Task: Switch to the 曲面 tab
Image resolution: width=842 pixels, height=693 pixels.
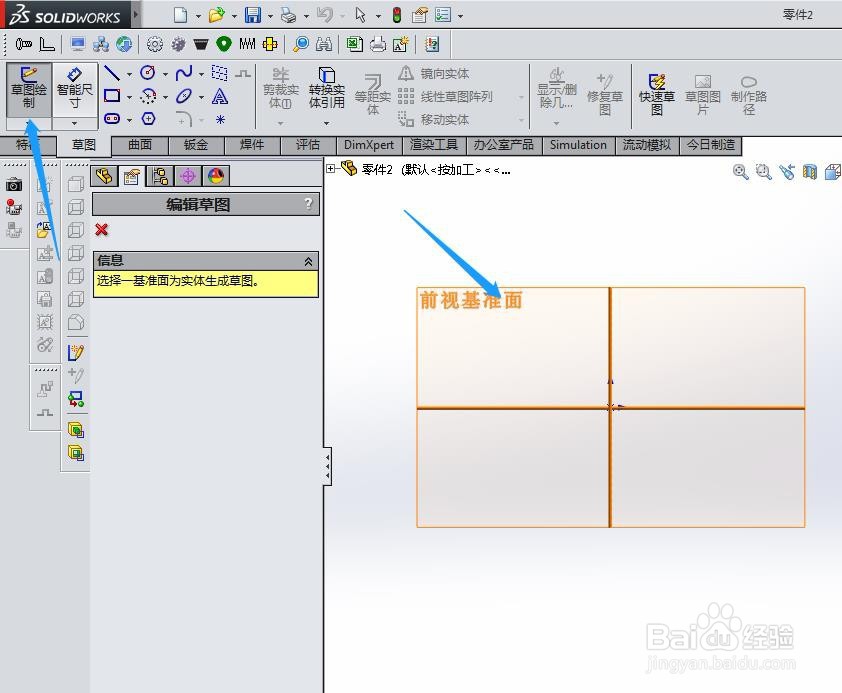Action: (x=140, y=144)
